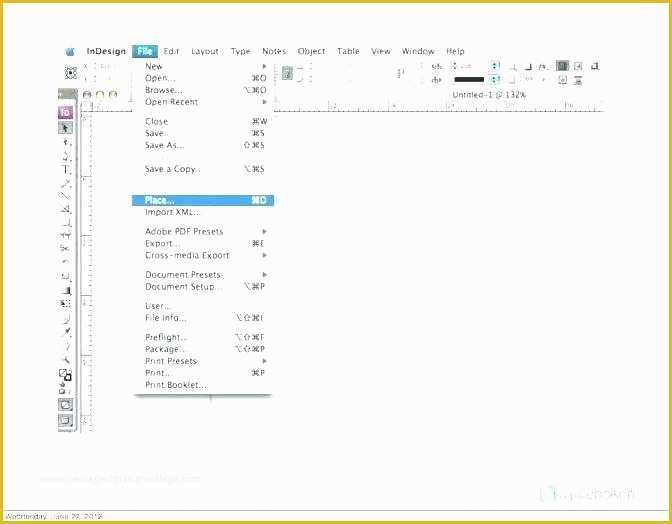Choose Browse... from the File menu
Image resolution: width=672 pixels, height=524 pixels.
203,90
